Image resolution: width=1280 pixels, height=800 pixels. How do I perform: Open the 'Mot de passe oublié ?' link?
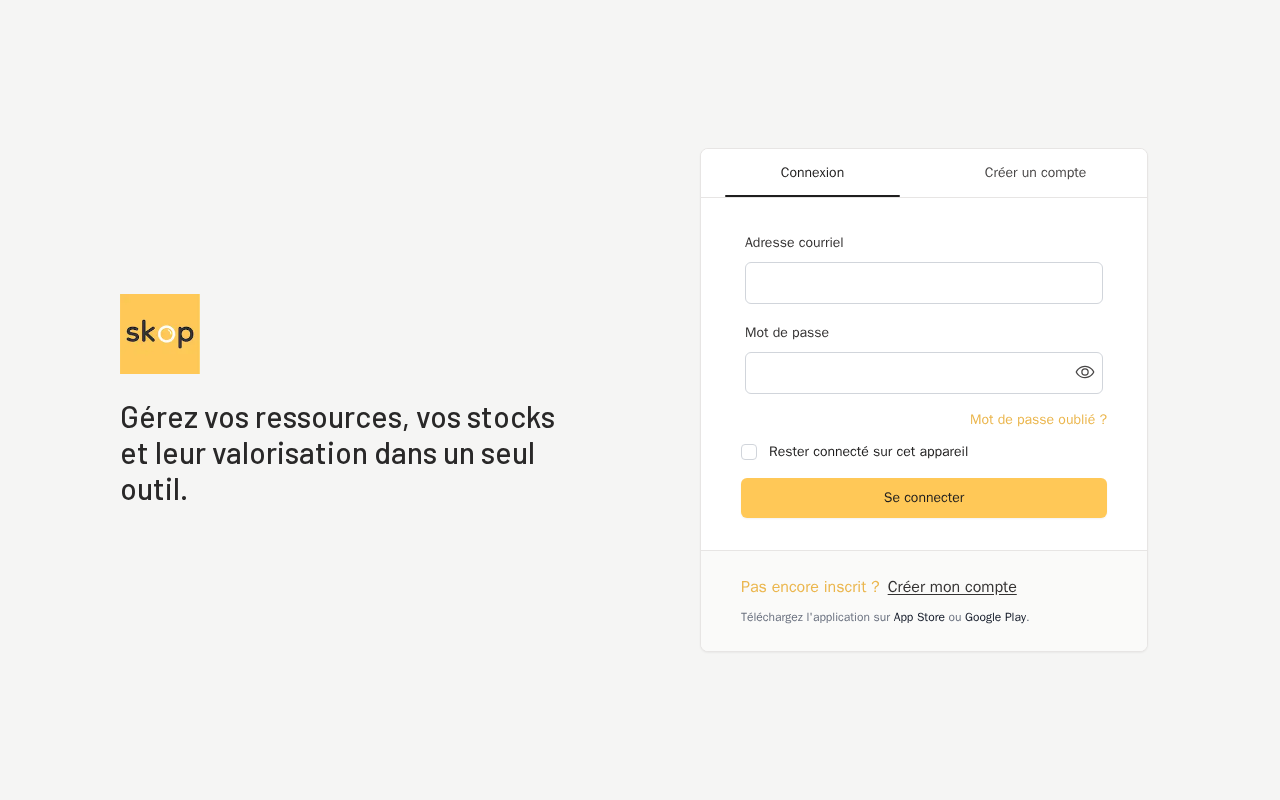pos(1038,420)
